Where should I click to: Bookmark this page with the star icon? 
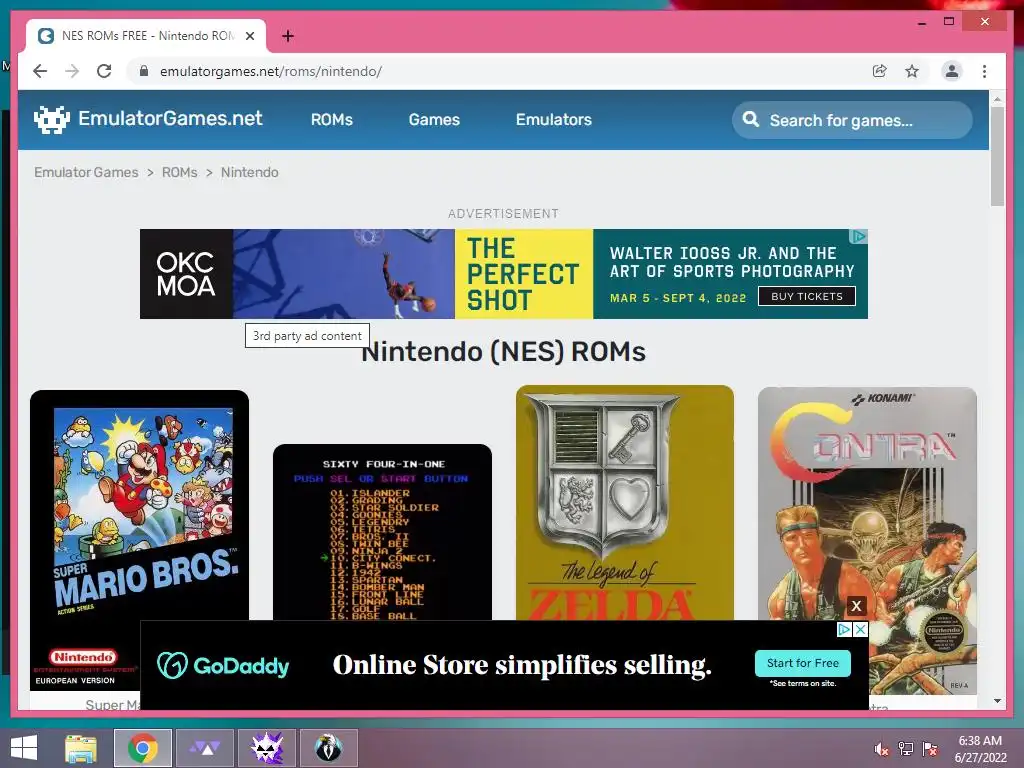pos(912,71)
